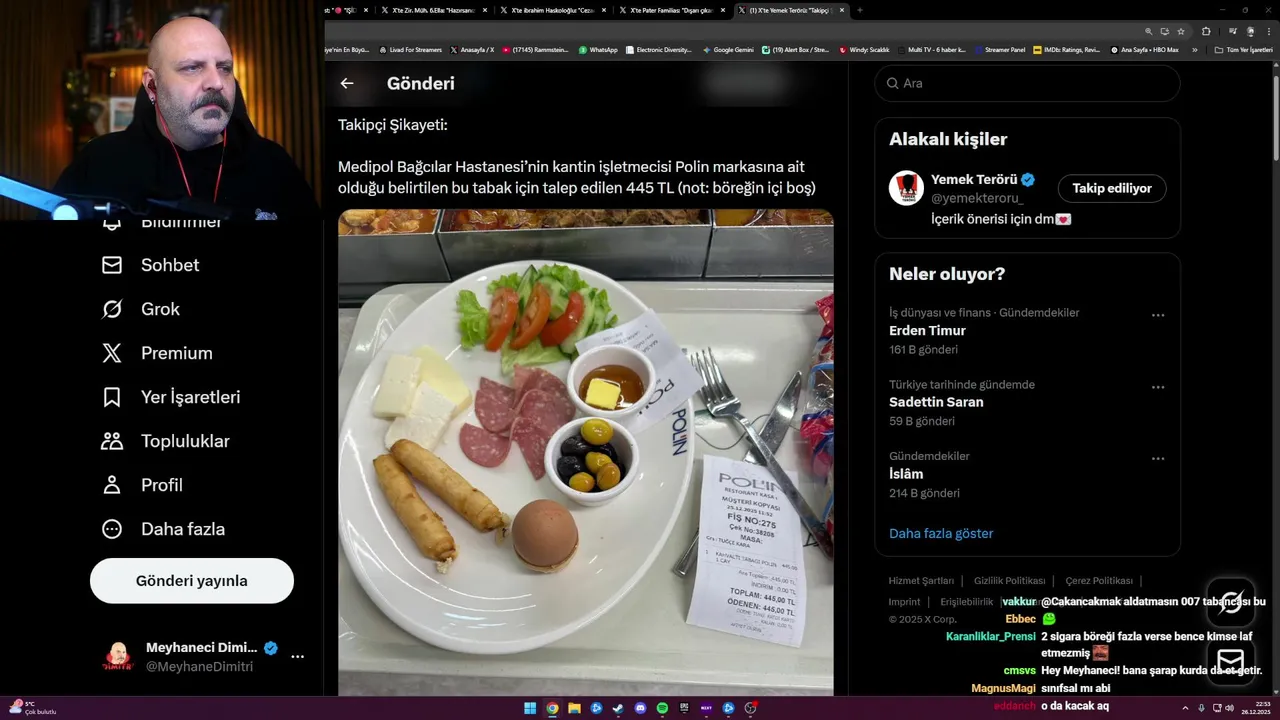Switch to the İbrahim Haskoloğlu tab
The image size is (1280, 720).
click(552, 10)
